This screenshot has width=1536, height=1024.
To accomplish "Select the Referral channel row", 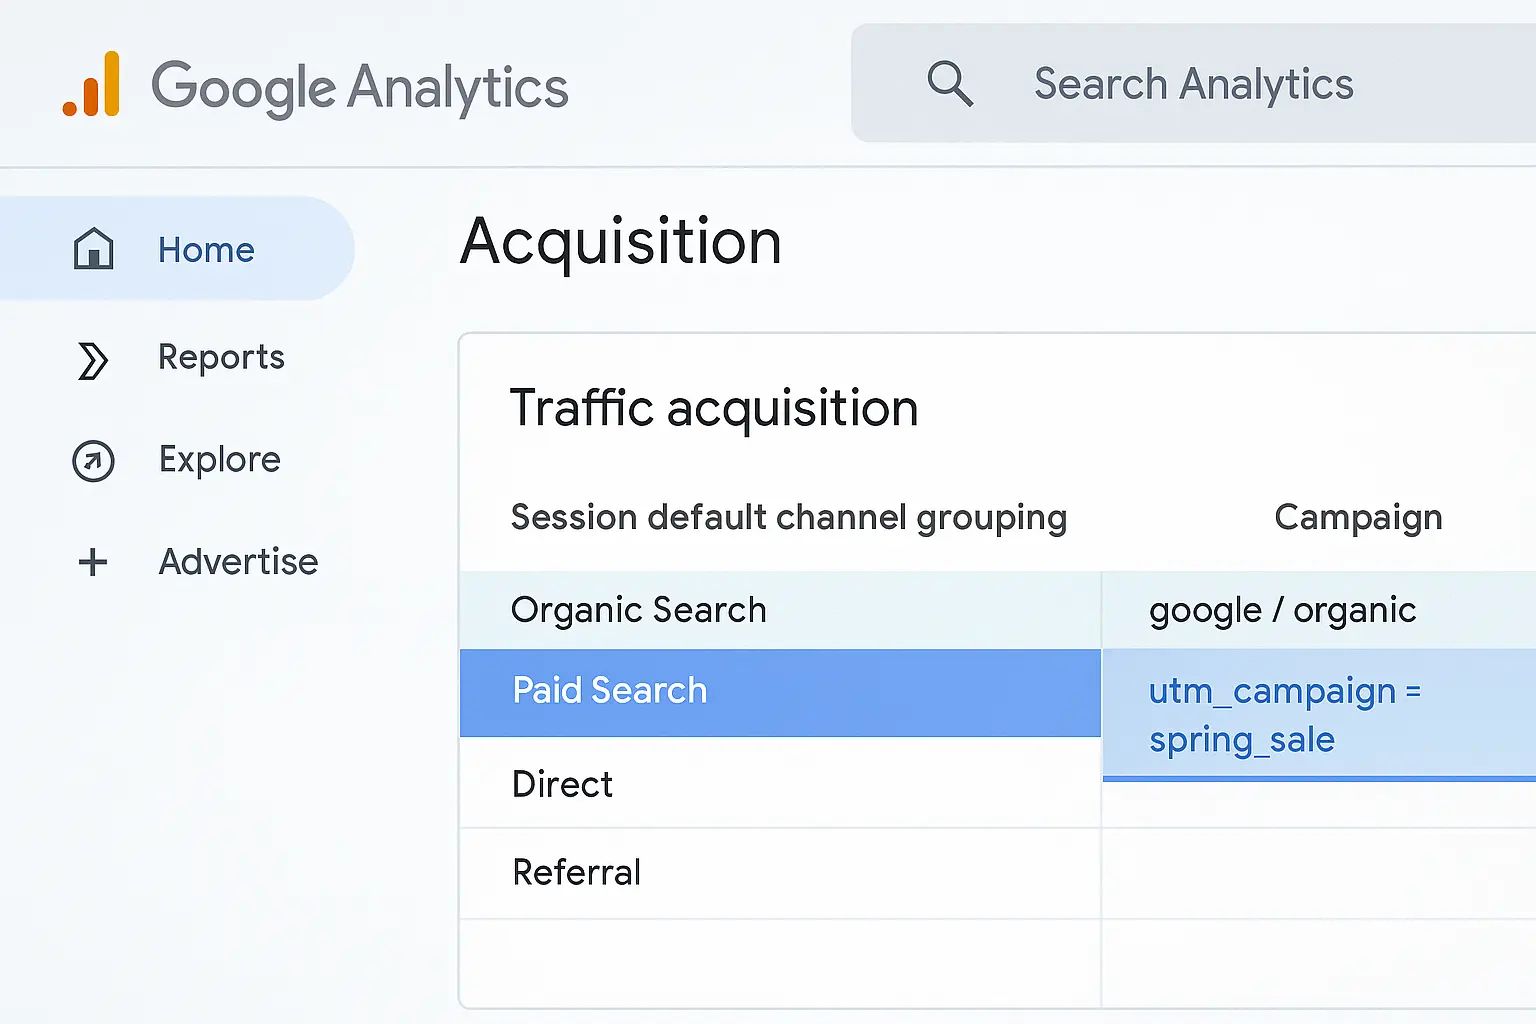I will (576, 872).
